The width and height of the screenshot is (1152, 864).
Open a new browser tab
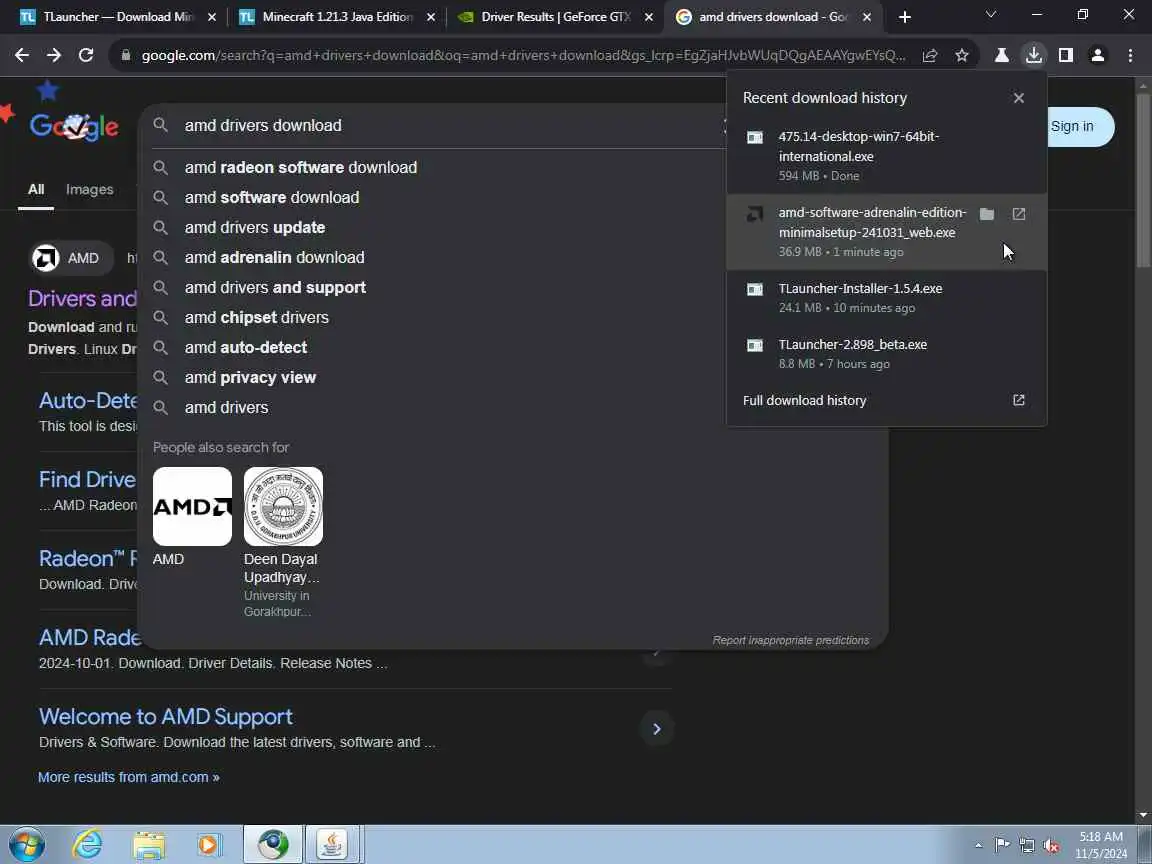(904, 17)
